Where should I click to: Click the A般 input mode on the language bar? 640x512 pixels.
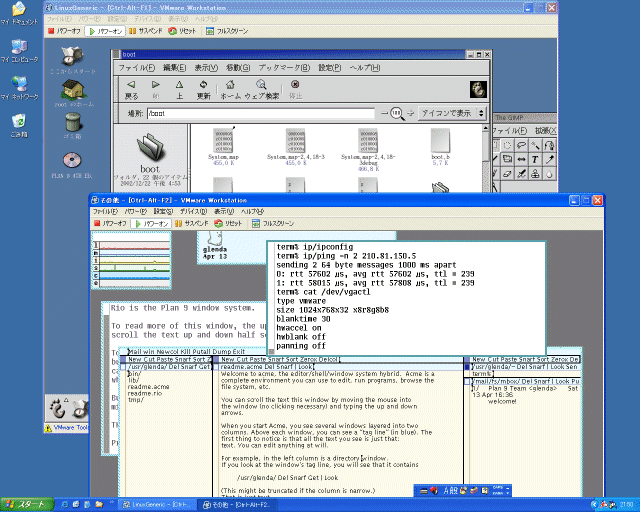coord(451,490)
